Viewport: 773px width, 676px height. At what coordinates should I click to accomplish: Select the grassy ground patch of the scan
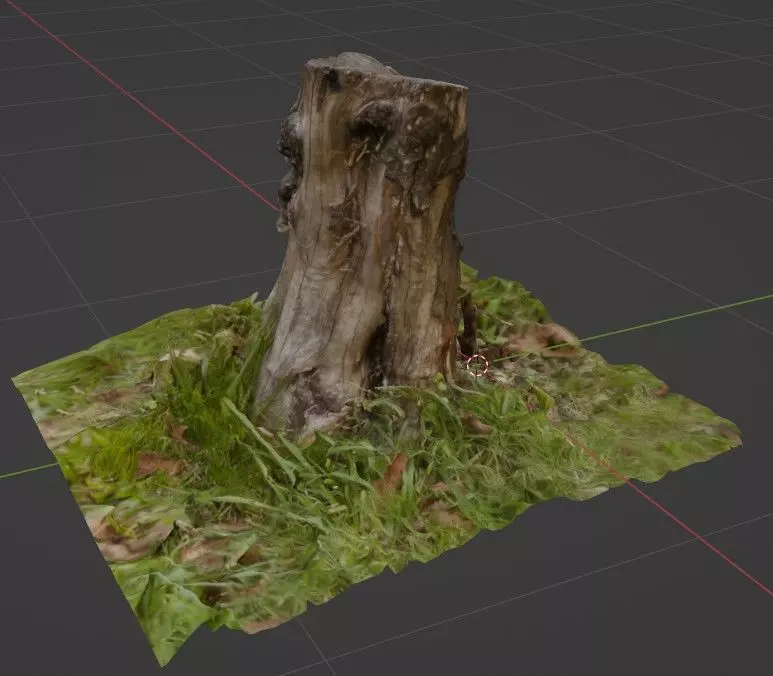[x=345, y=493]
